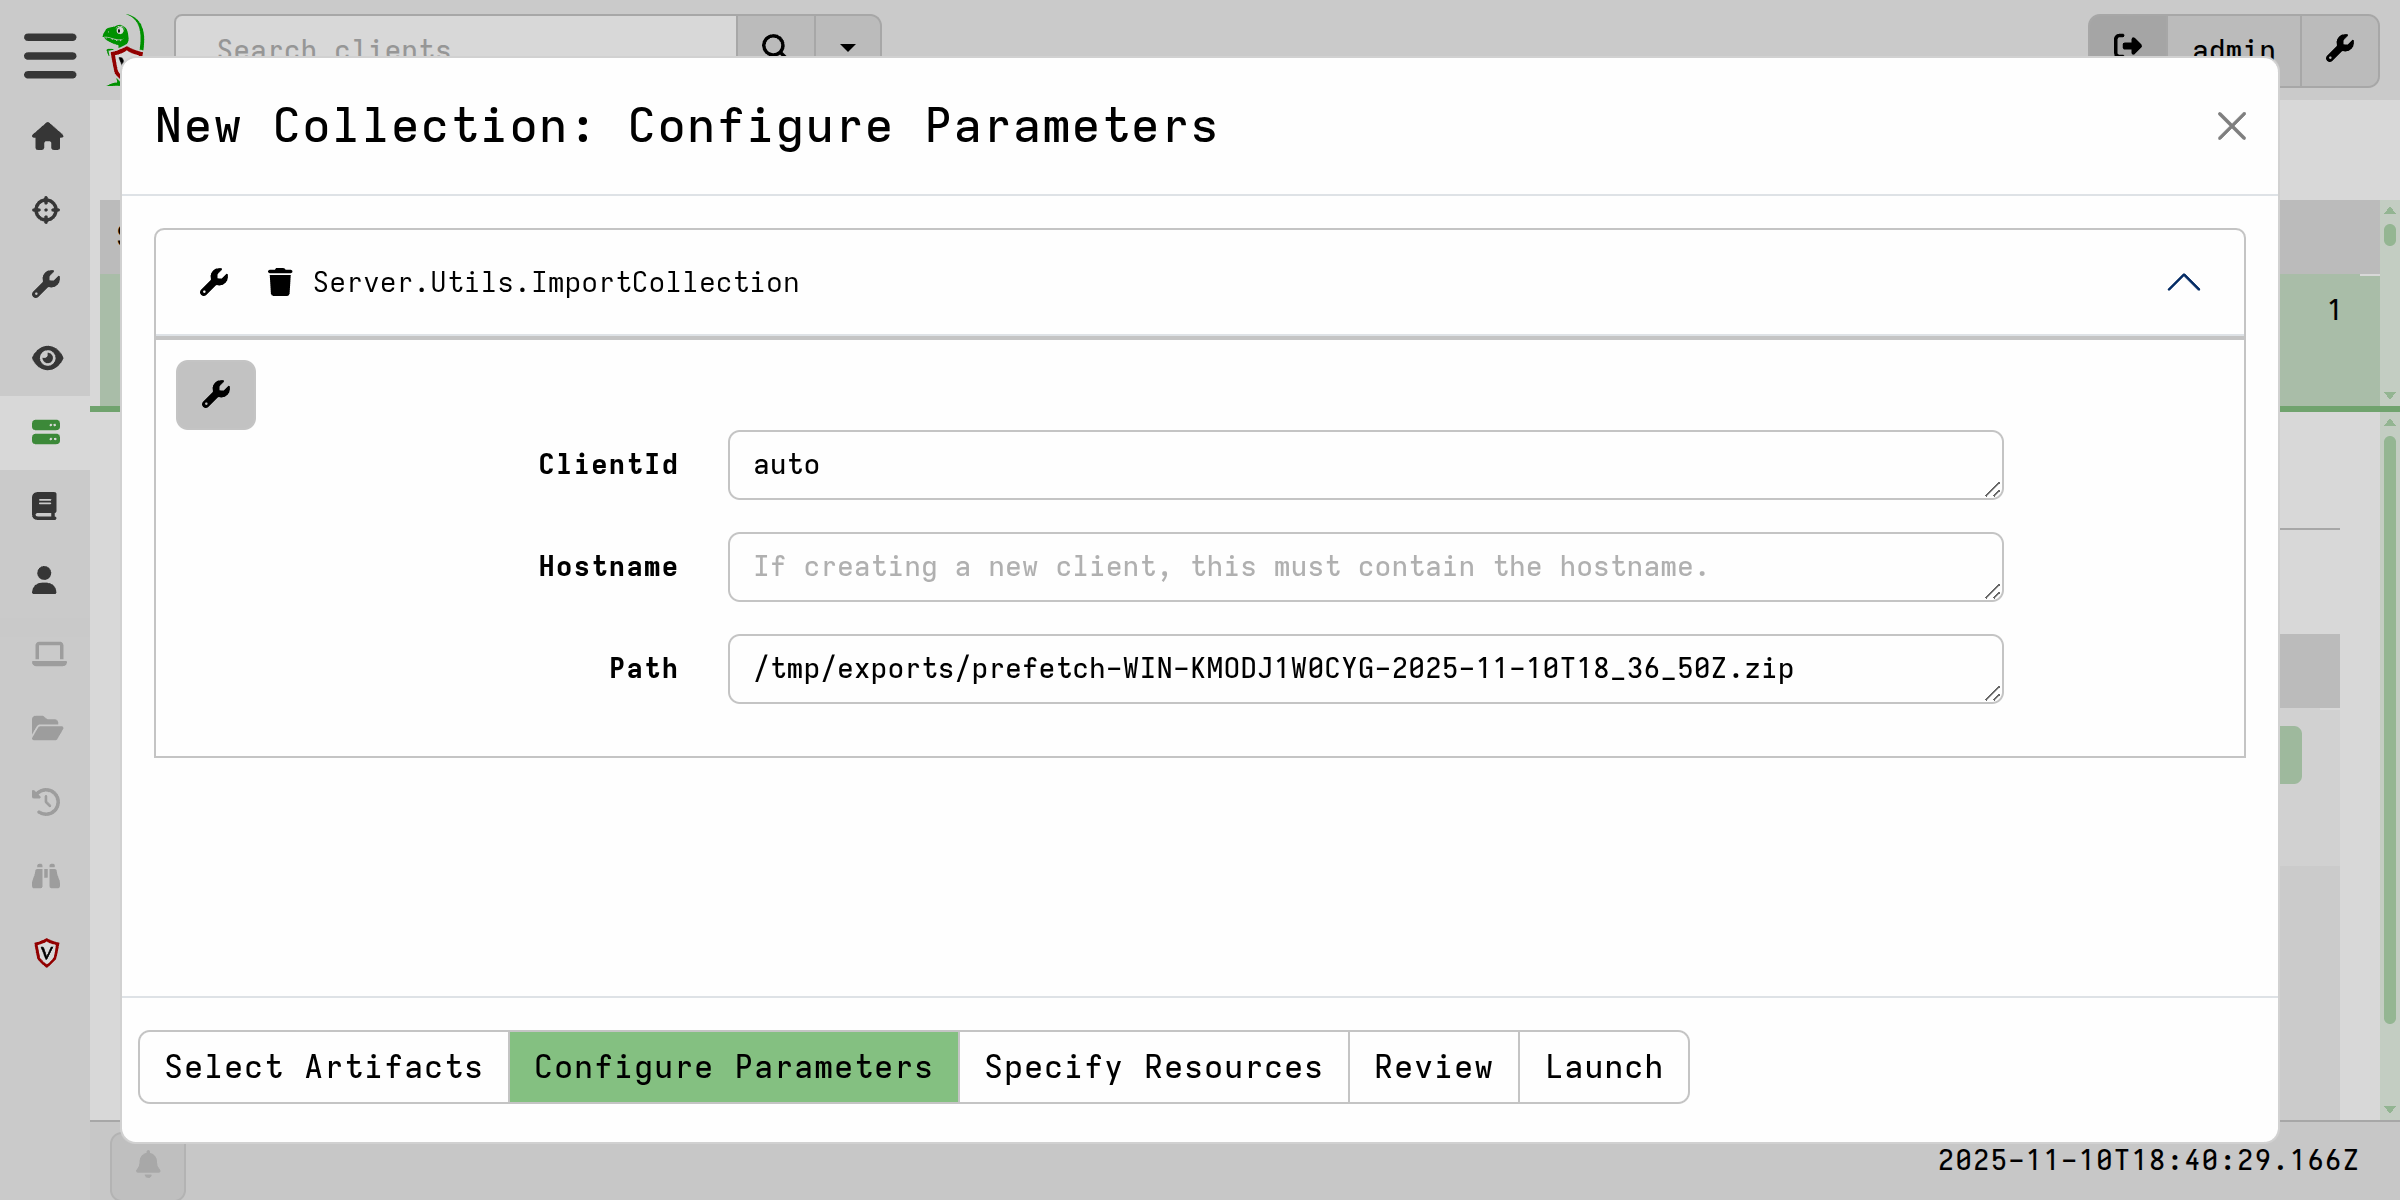Switch to the Select Artifacts step
Screen dimensions: 2400x1200
pyautogui.click(x=322, y=1066)
